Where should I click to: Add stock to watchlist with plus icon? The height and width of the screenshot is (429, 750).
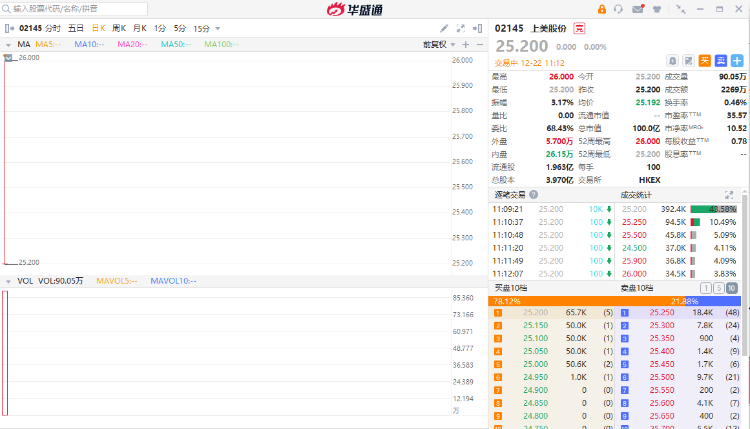pos(737,61)
